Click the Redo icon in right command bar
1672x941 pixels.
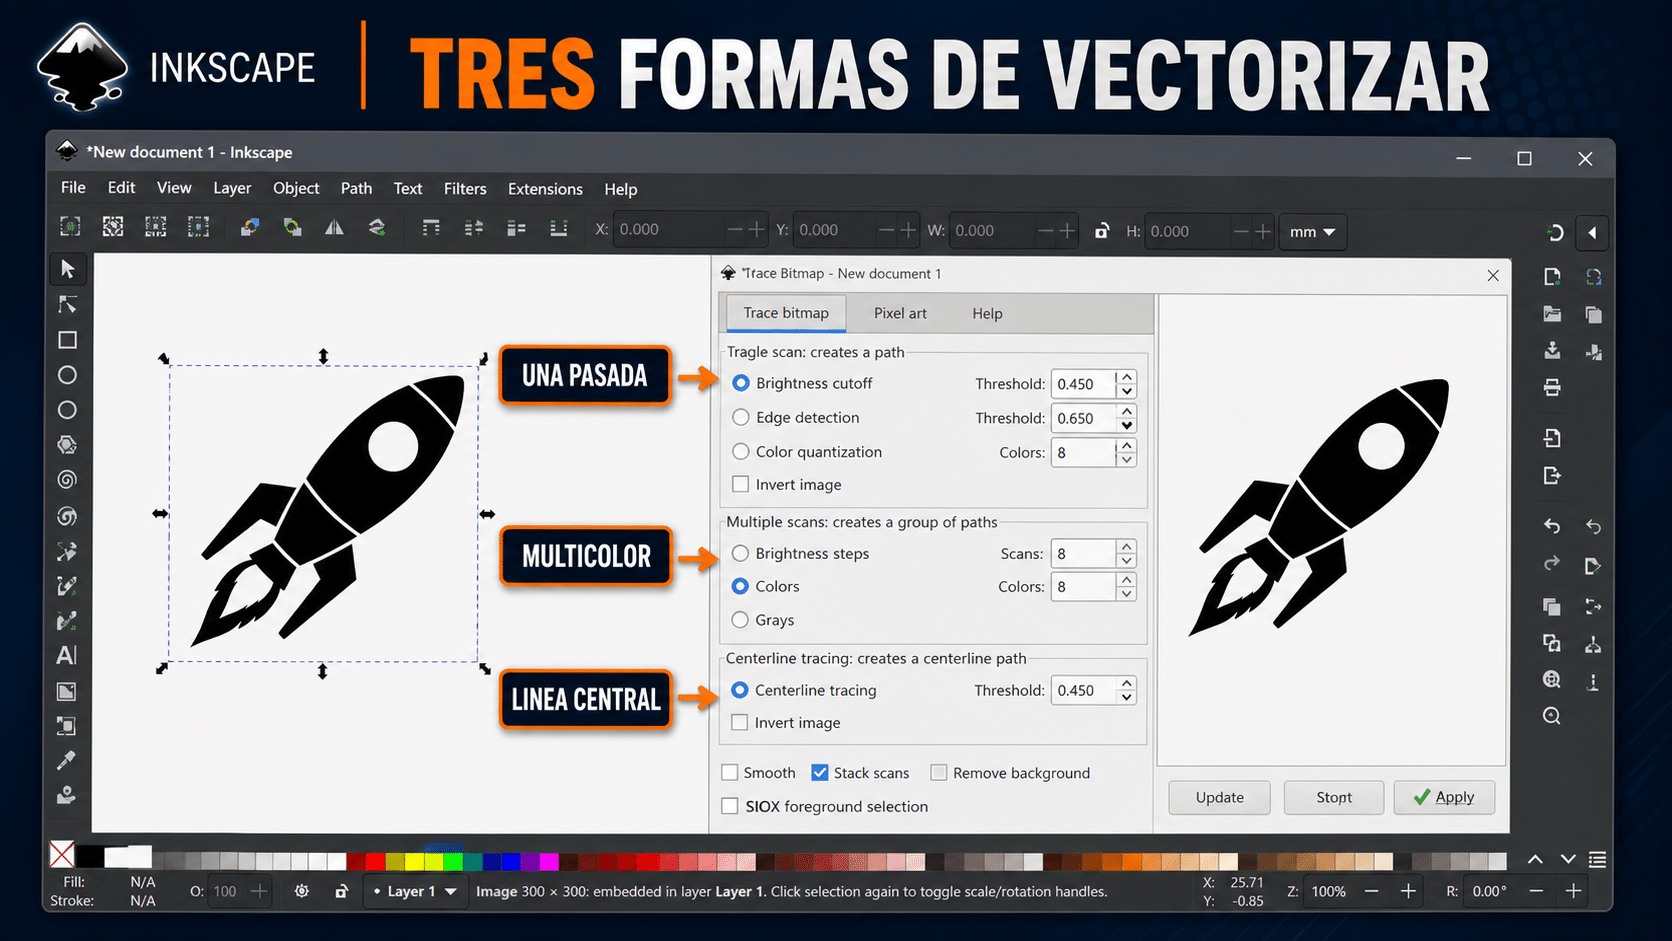(x=1552, y=564)
